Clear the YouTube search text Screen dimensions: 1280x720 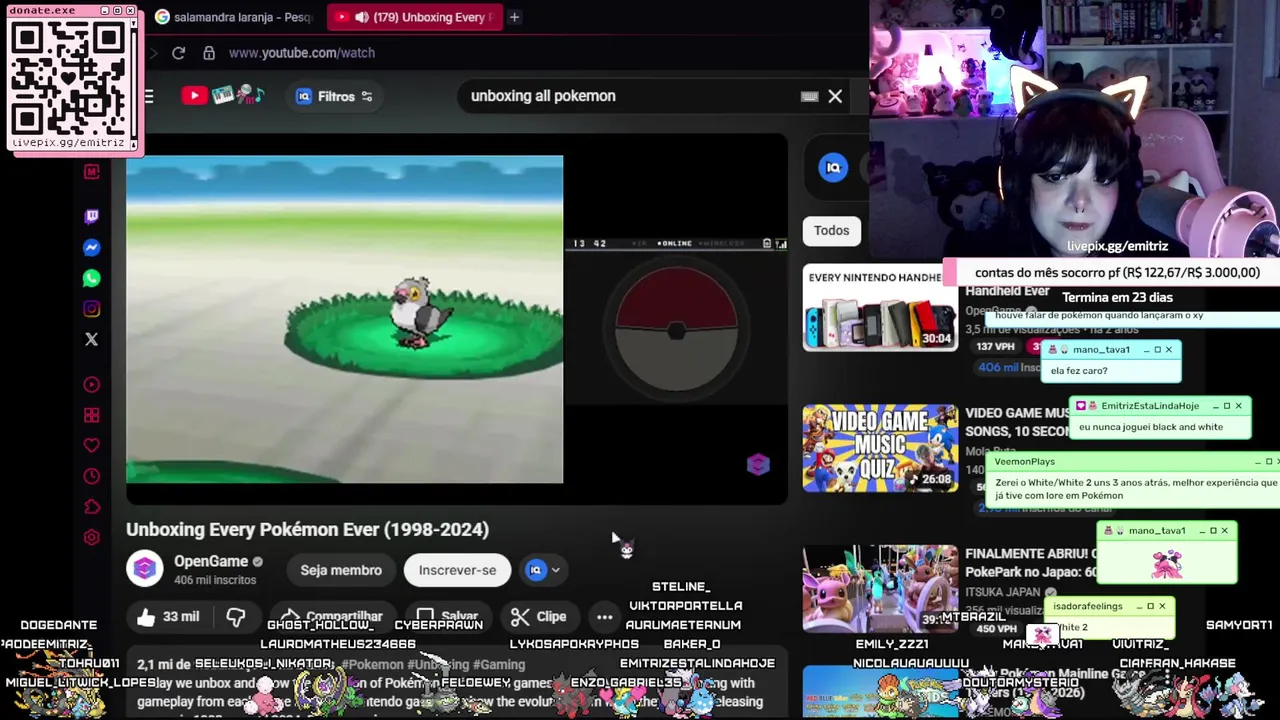(x=835, y=97)
